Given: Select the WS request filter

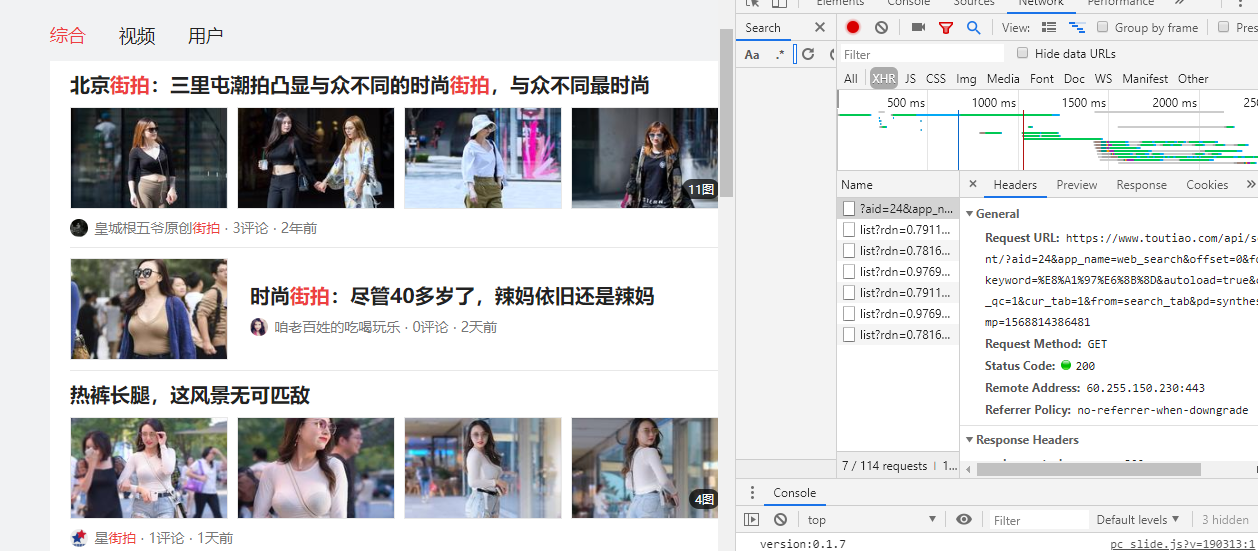Looking at the screenshot, I should point(1103,79).
